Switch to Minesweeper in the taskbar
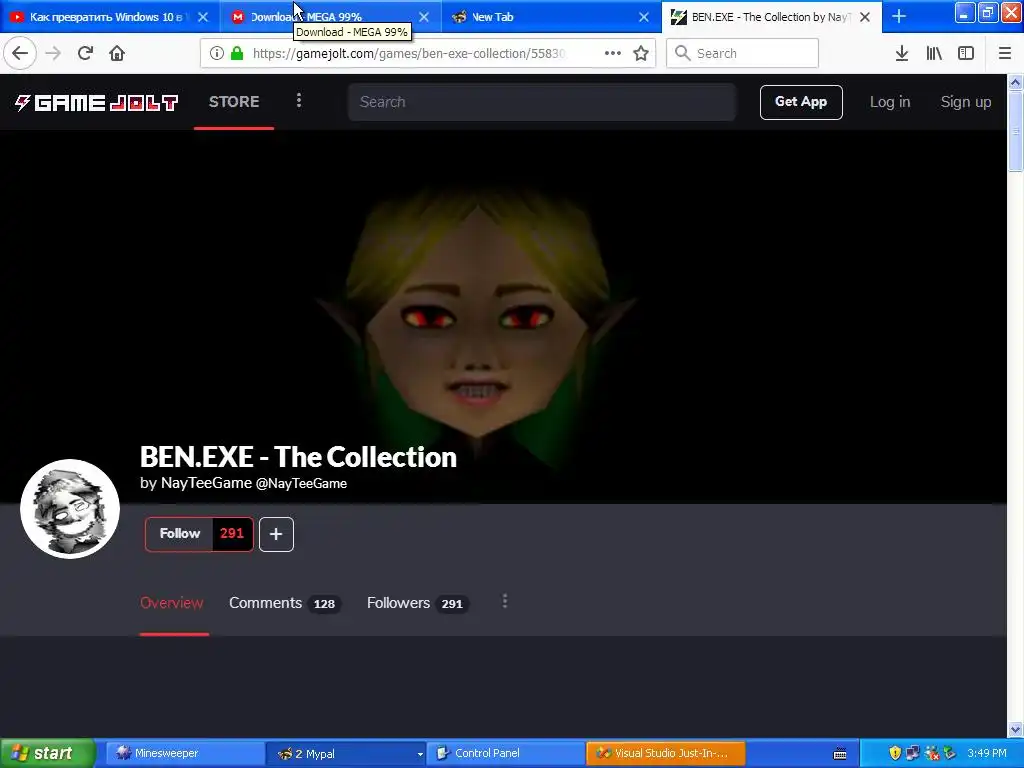 tap(184, 753)
